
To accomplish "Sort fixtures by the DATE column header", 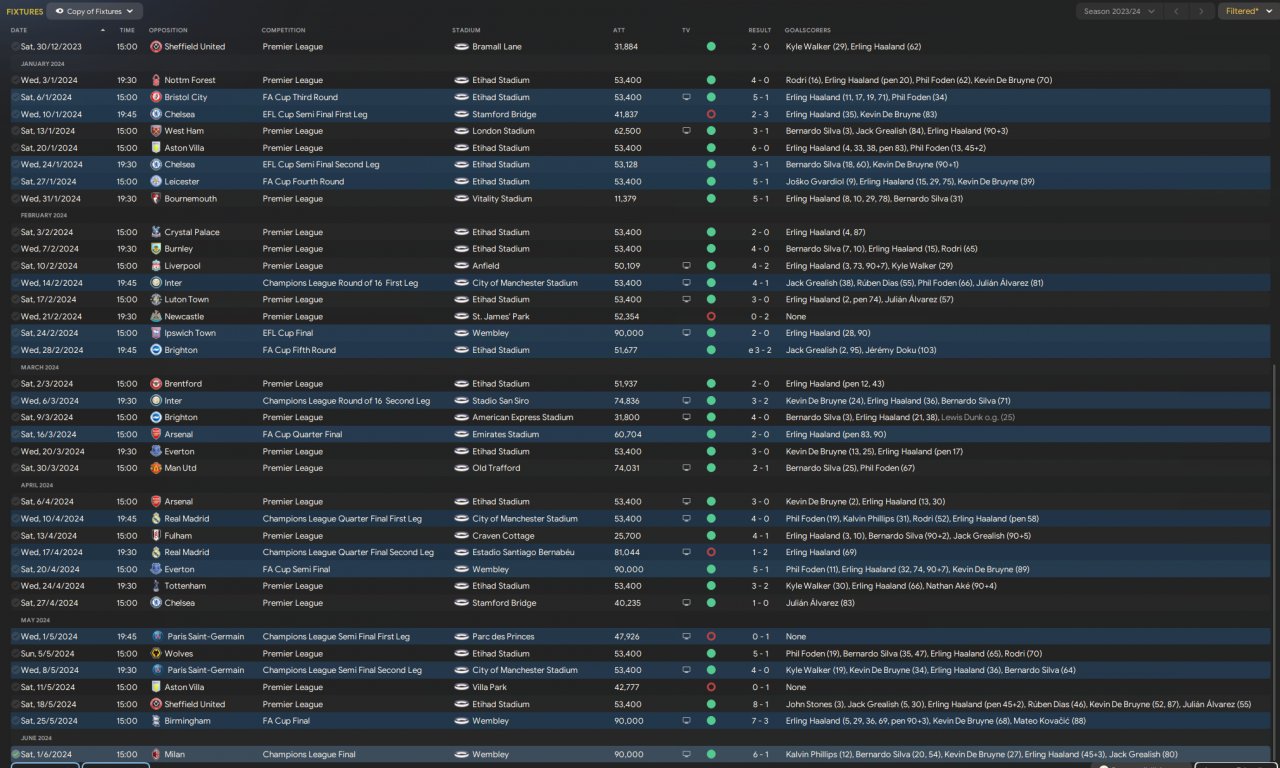I will (19, 31).
